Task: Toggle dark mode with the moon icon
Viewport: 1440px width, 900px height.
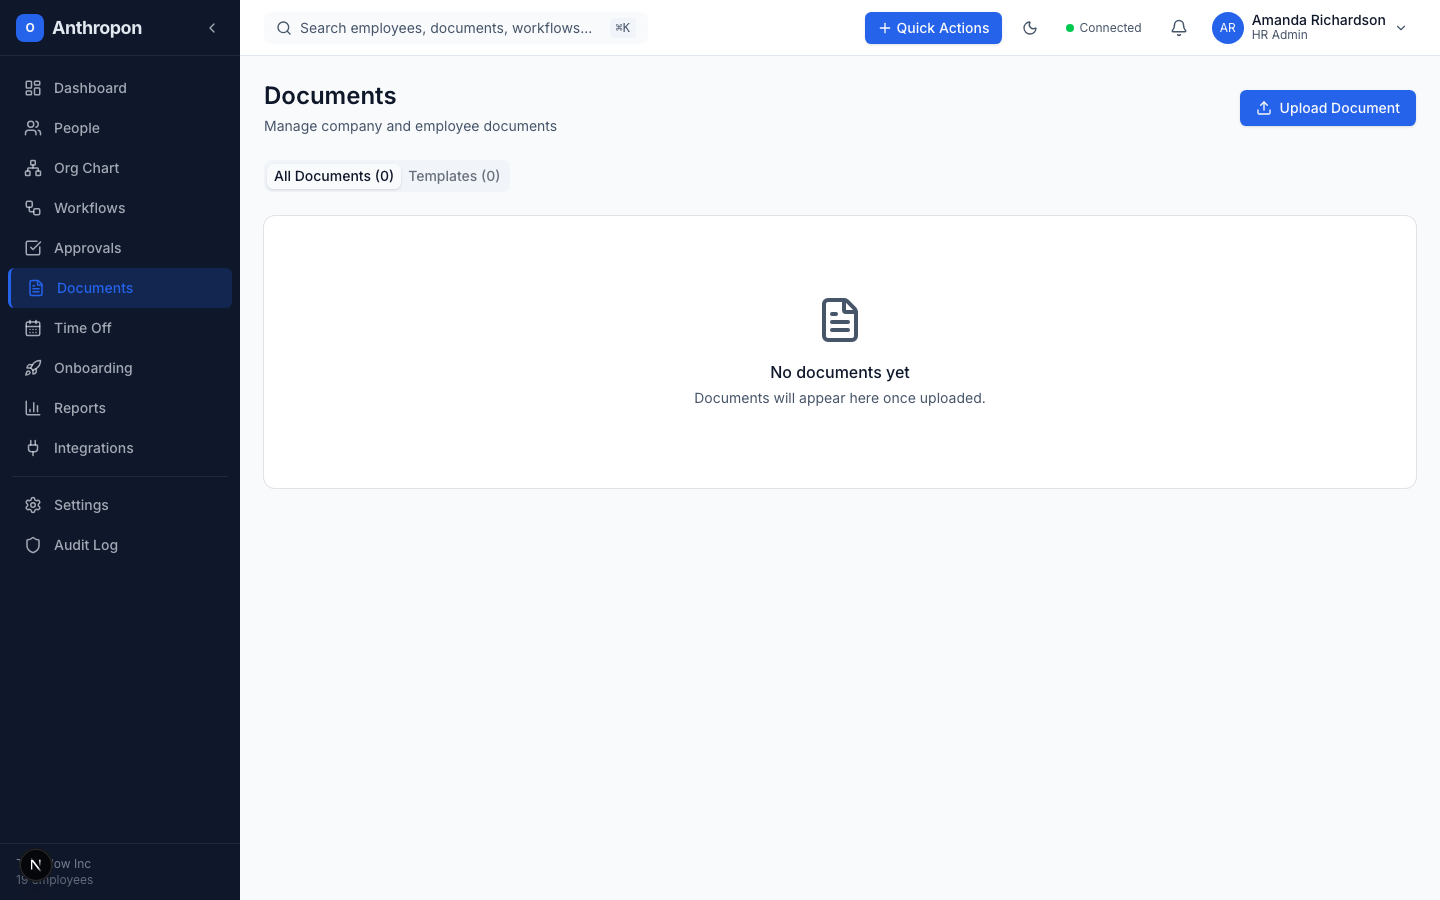Action: pyautogui.click(x=1030, y=28)
